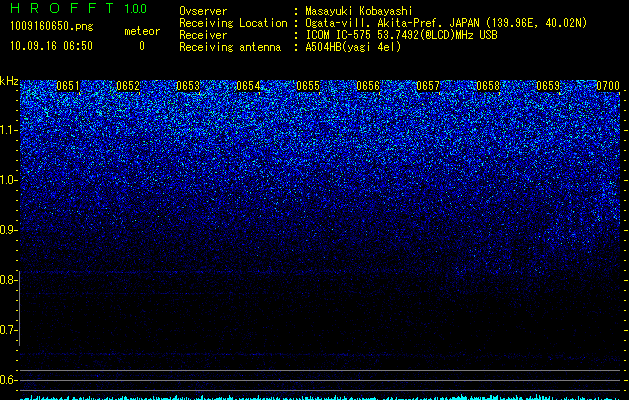
Task: Click observer name Masayuki Kobayashi
Action: pyautogui.click(x=359, y=11)
